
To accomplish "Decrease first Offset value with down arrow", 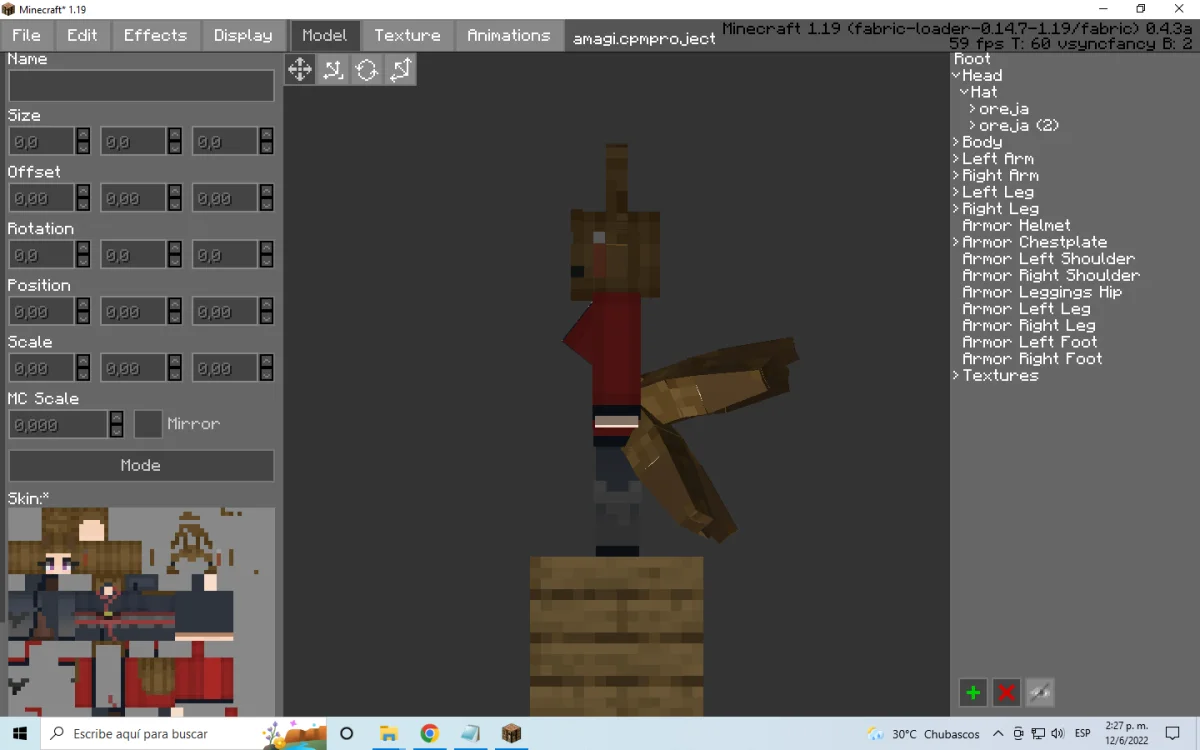I will click(83, 205).
